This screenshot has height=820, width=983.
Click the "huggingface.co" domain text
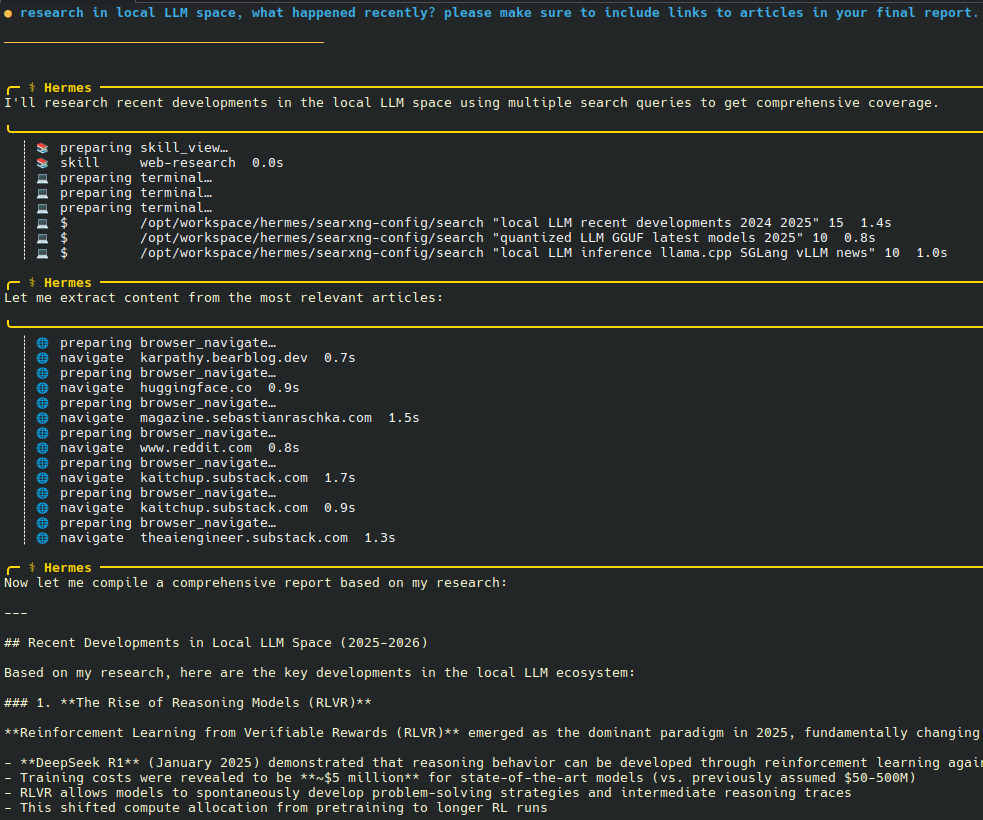click(x=196, y=388)
